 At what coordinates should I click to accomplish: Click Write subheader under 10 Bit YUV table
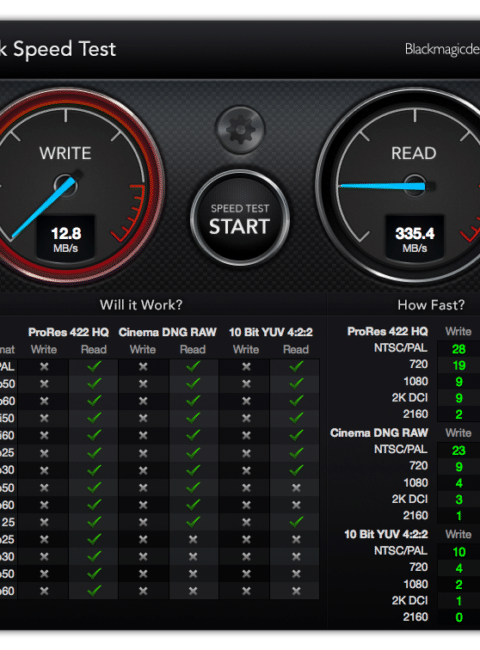coord(246,349)
